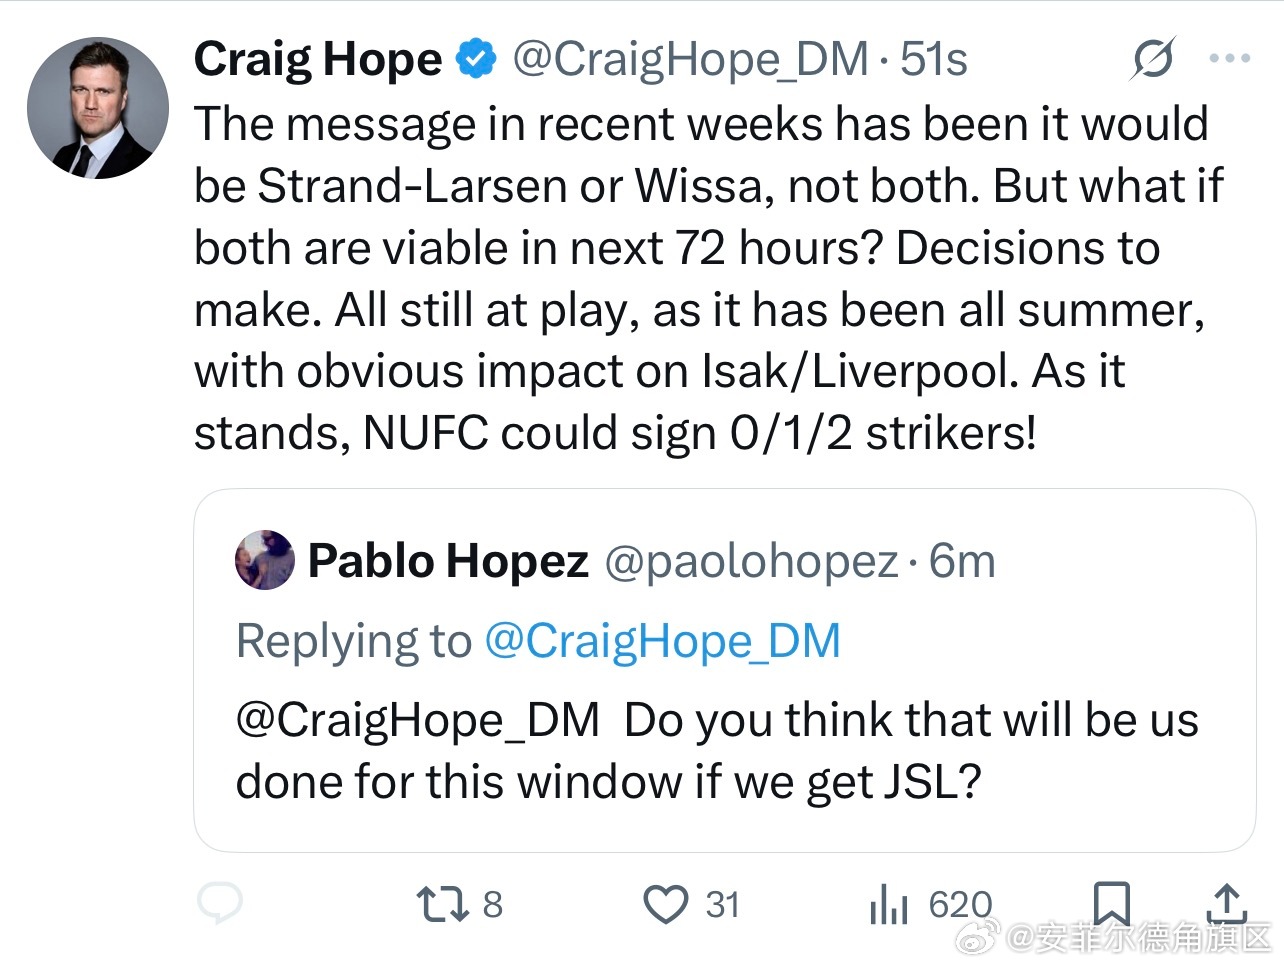Click the Craig Hope display name

coord(318,60)
